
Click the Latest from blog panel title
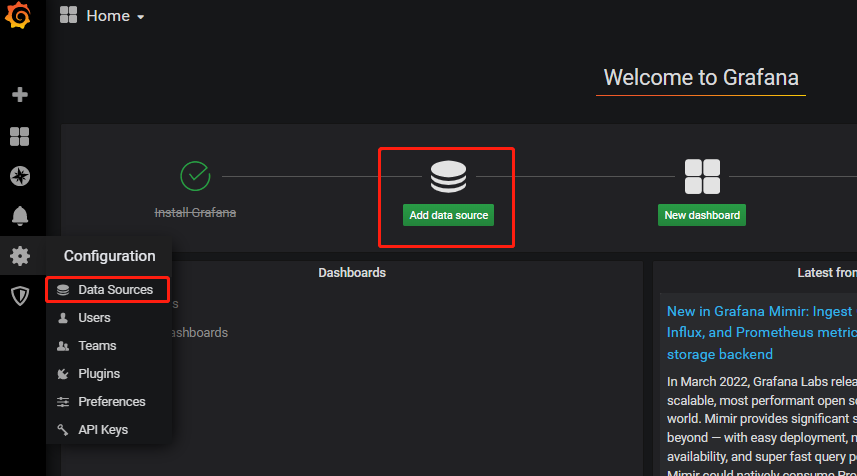[x=827, y=273]
